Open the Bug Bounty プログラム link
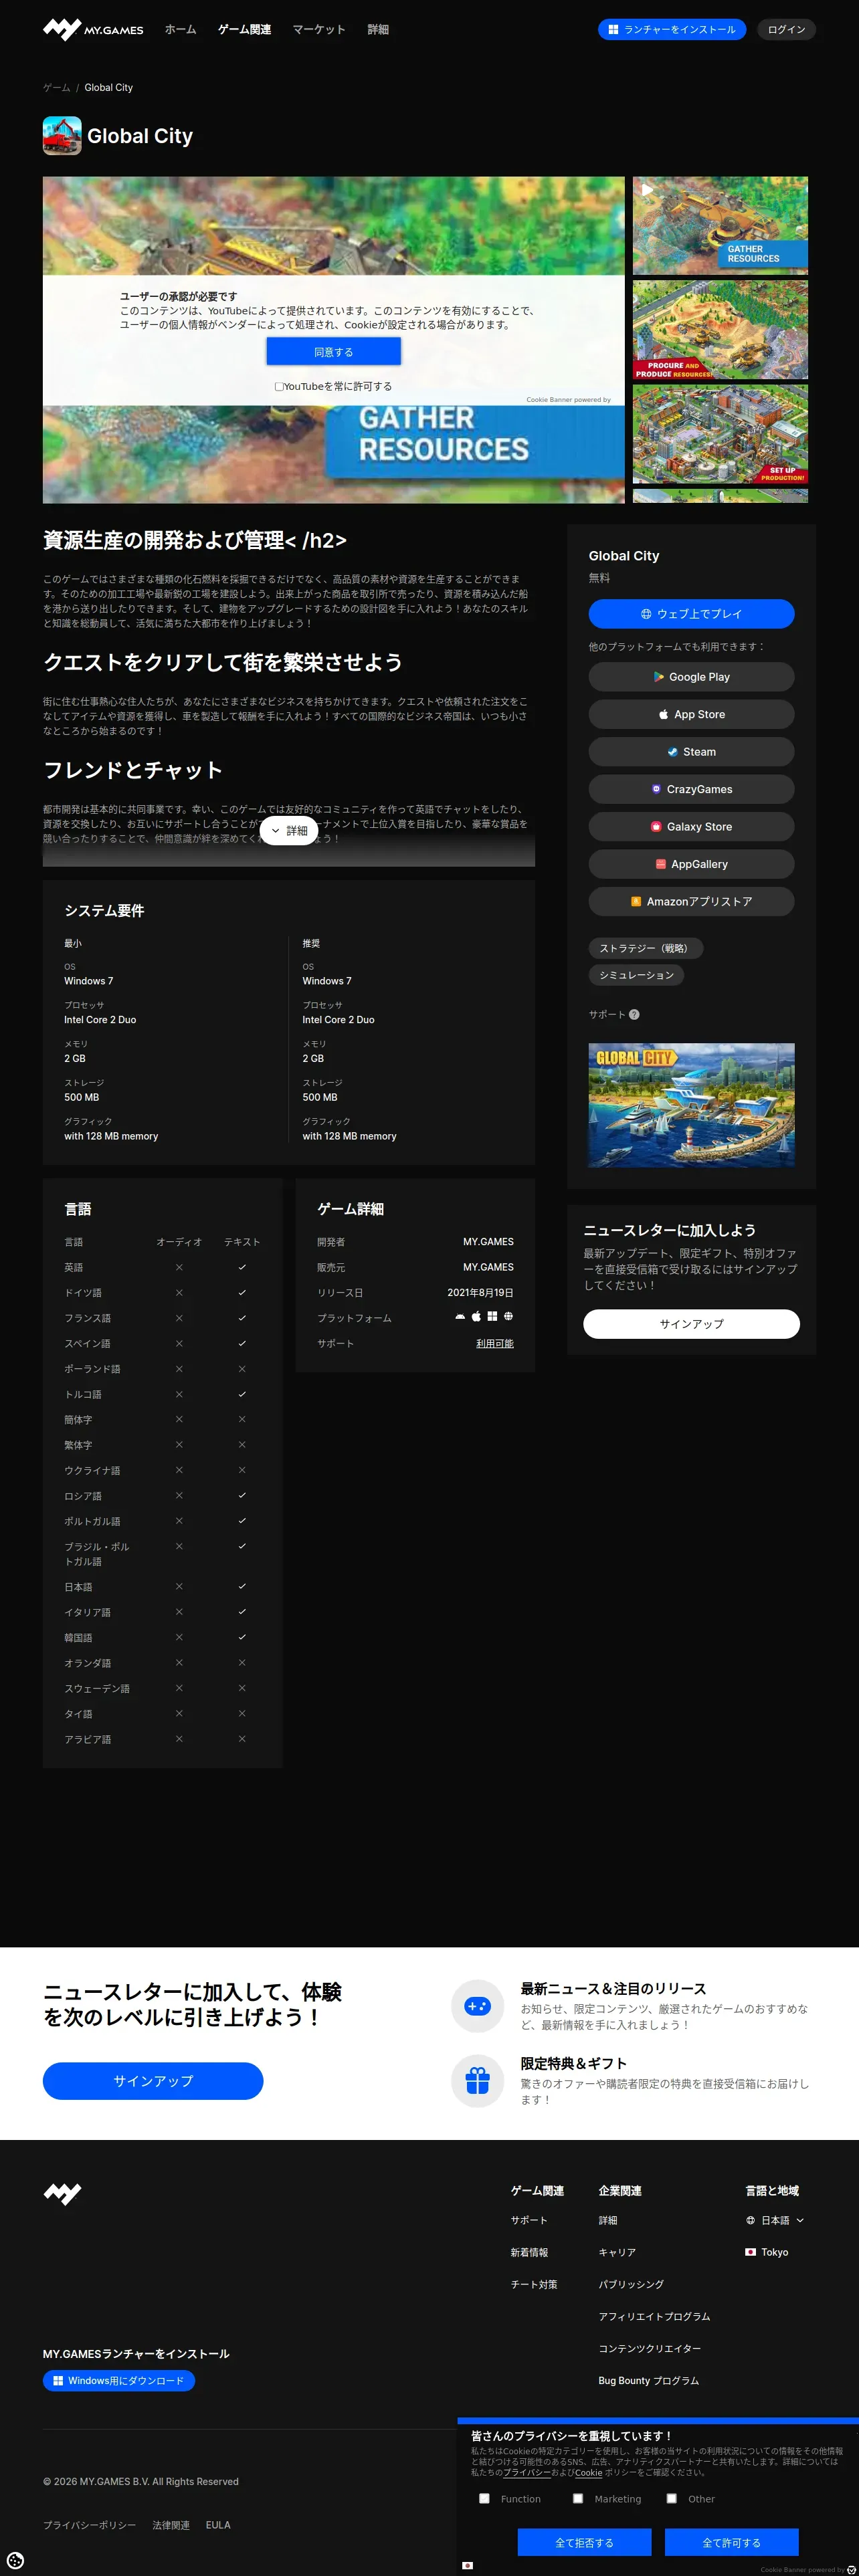 pos(649,2380)
